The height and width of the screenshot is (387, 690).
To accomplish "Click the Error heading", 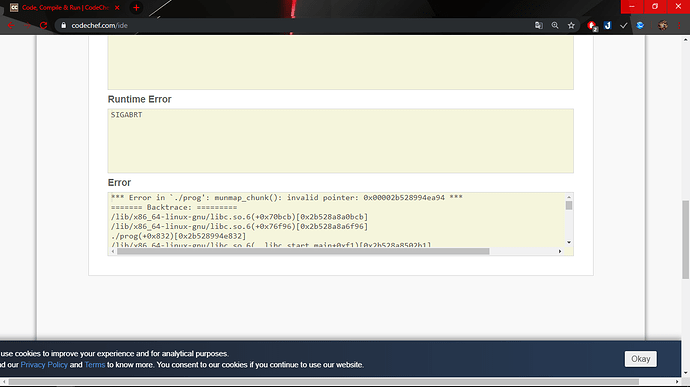I will (119, 183).
